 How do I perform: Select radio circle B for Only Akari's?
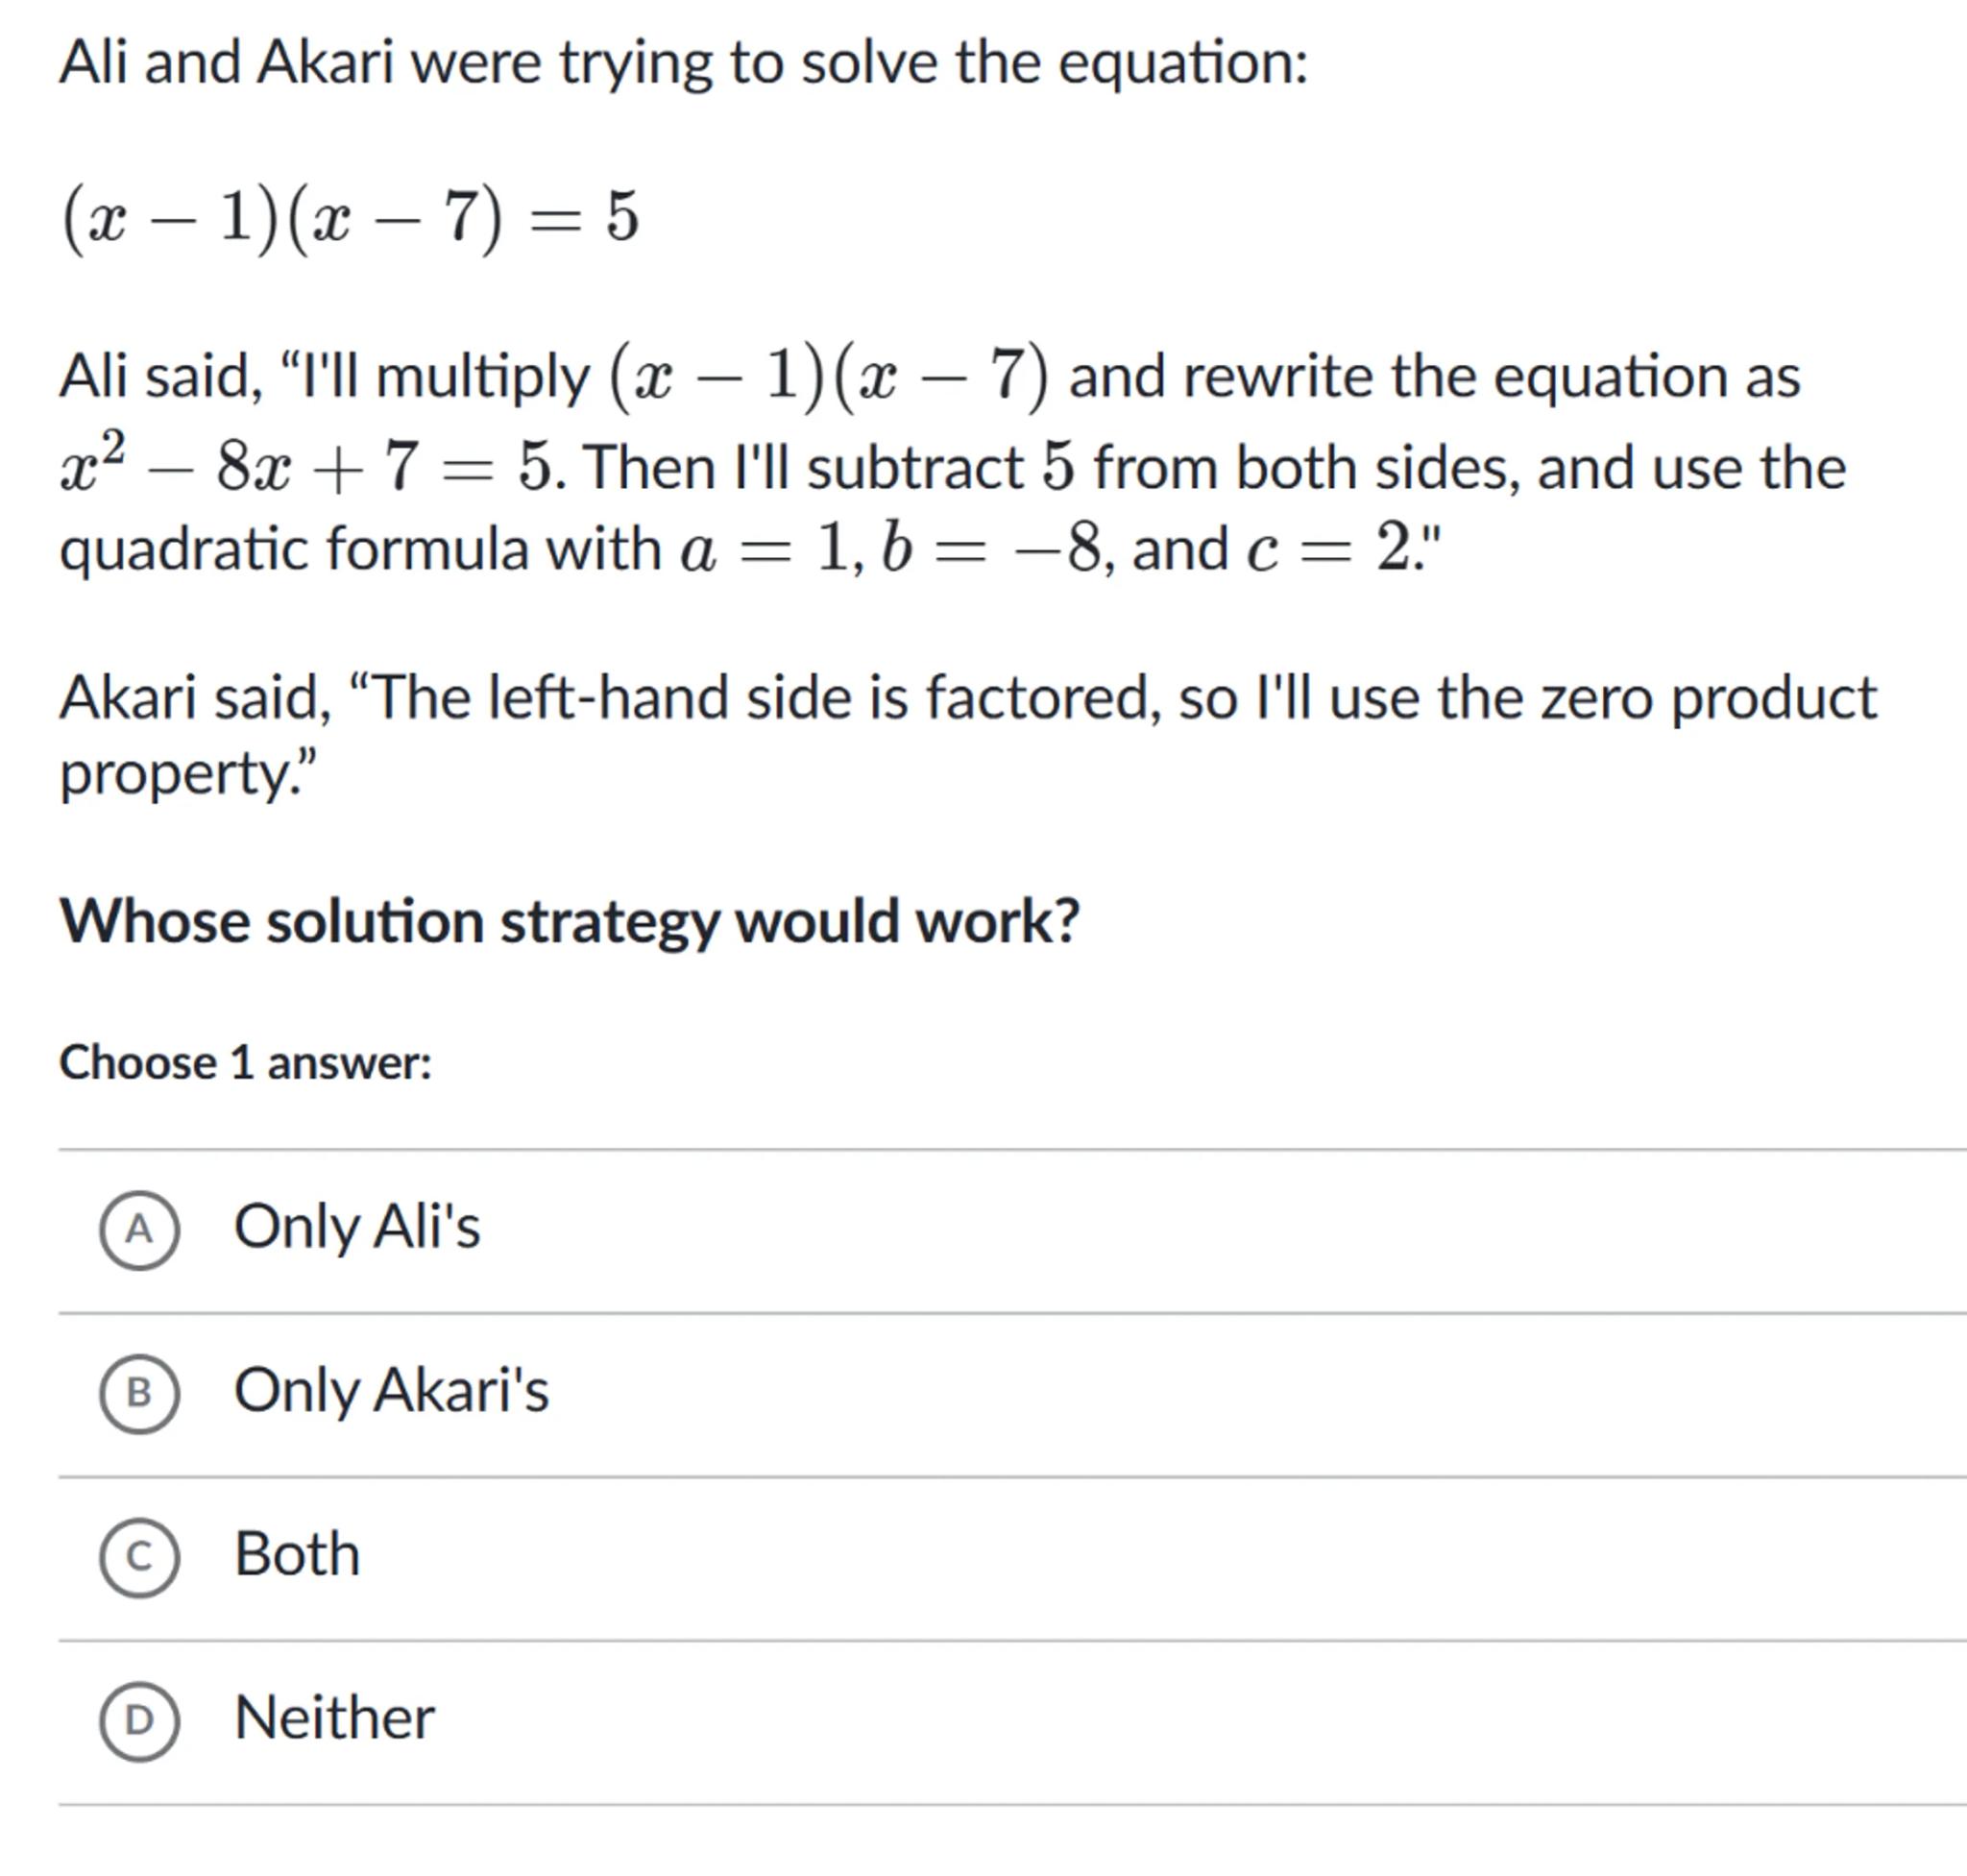pyautogui.click(x=139, y=1393)
